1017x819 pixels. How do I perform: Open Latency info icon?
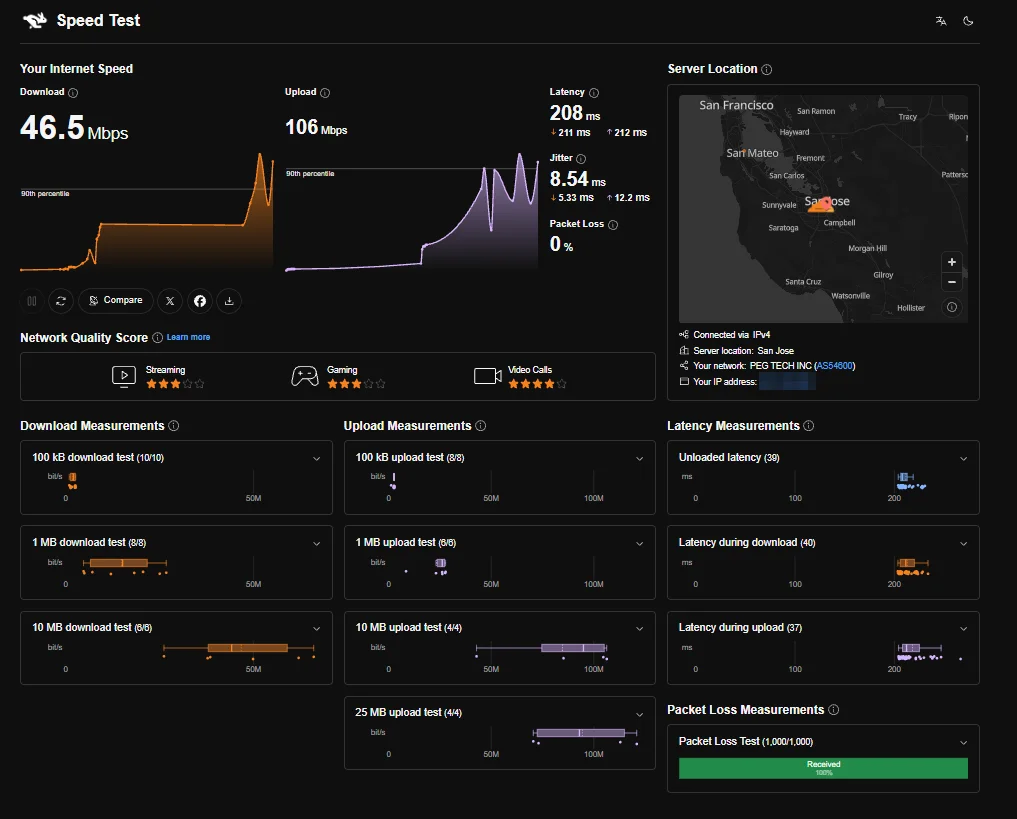[593, 93]
